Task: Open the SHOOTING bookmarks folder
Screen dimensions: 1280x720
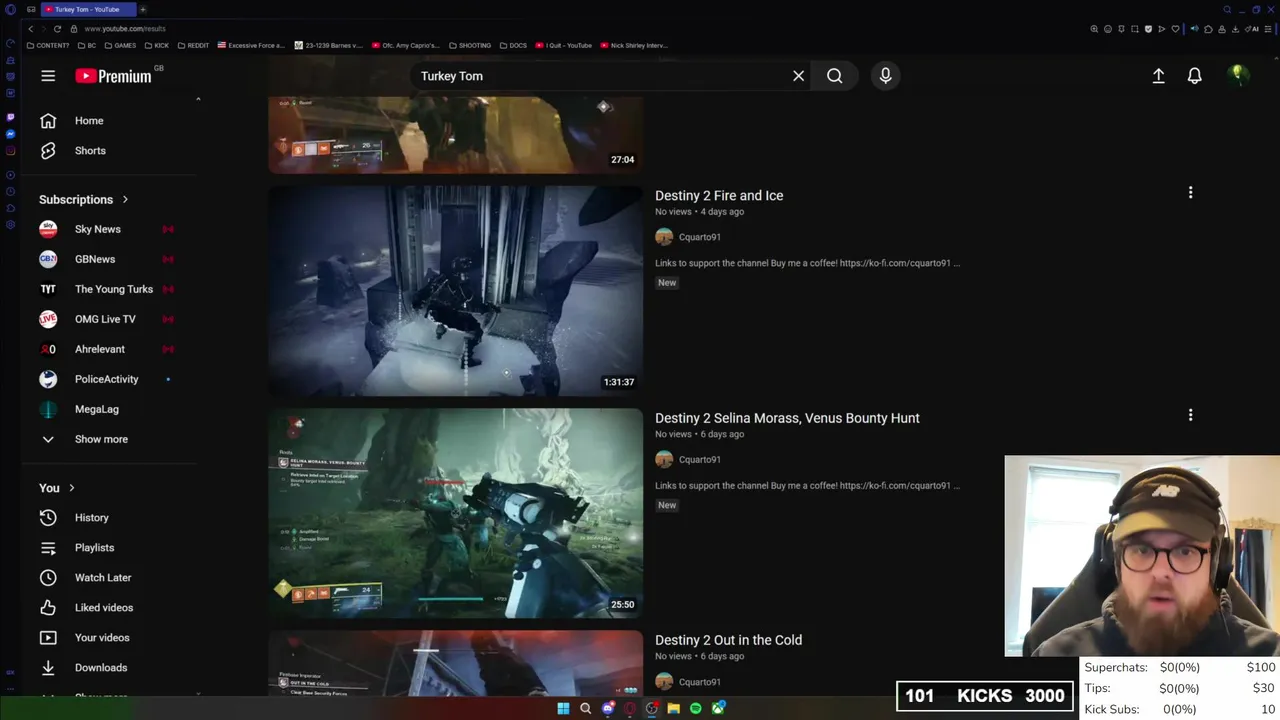Action: pyautogui.click(x=470, y=45)
